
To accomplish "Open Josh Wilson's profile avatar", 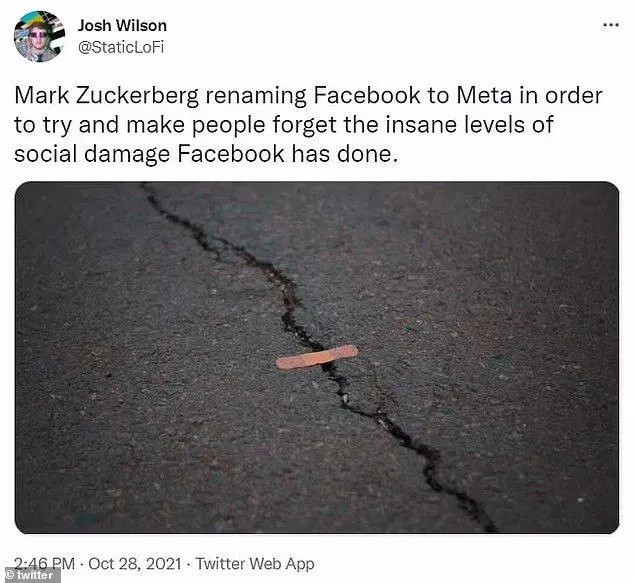I will point(39,36).
